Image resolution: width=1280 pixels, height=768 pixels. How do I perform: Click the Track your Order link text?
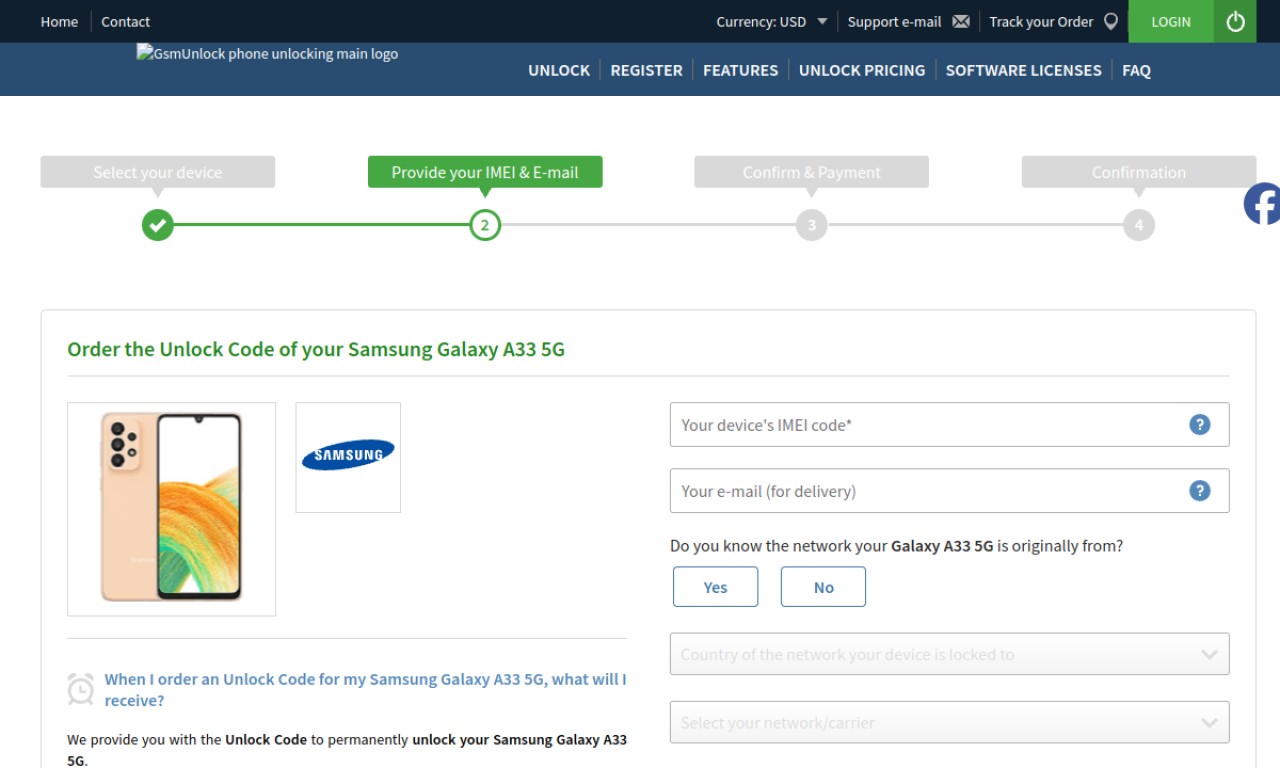pos(1041,21)
